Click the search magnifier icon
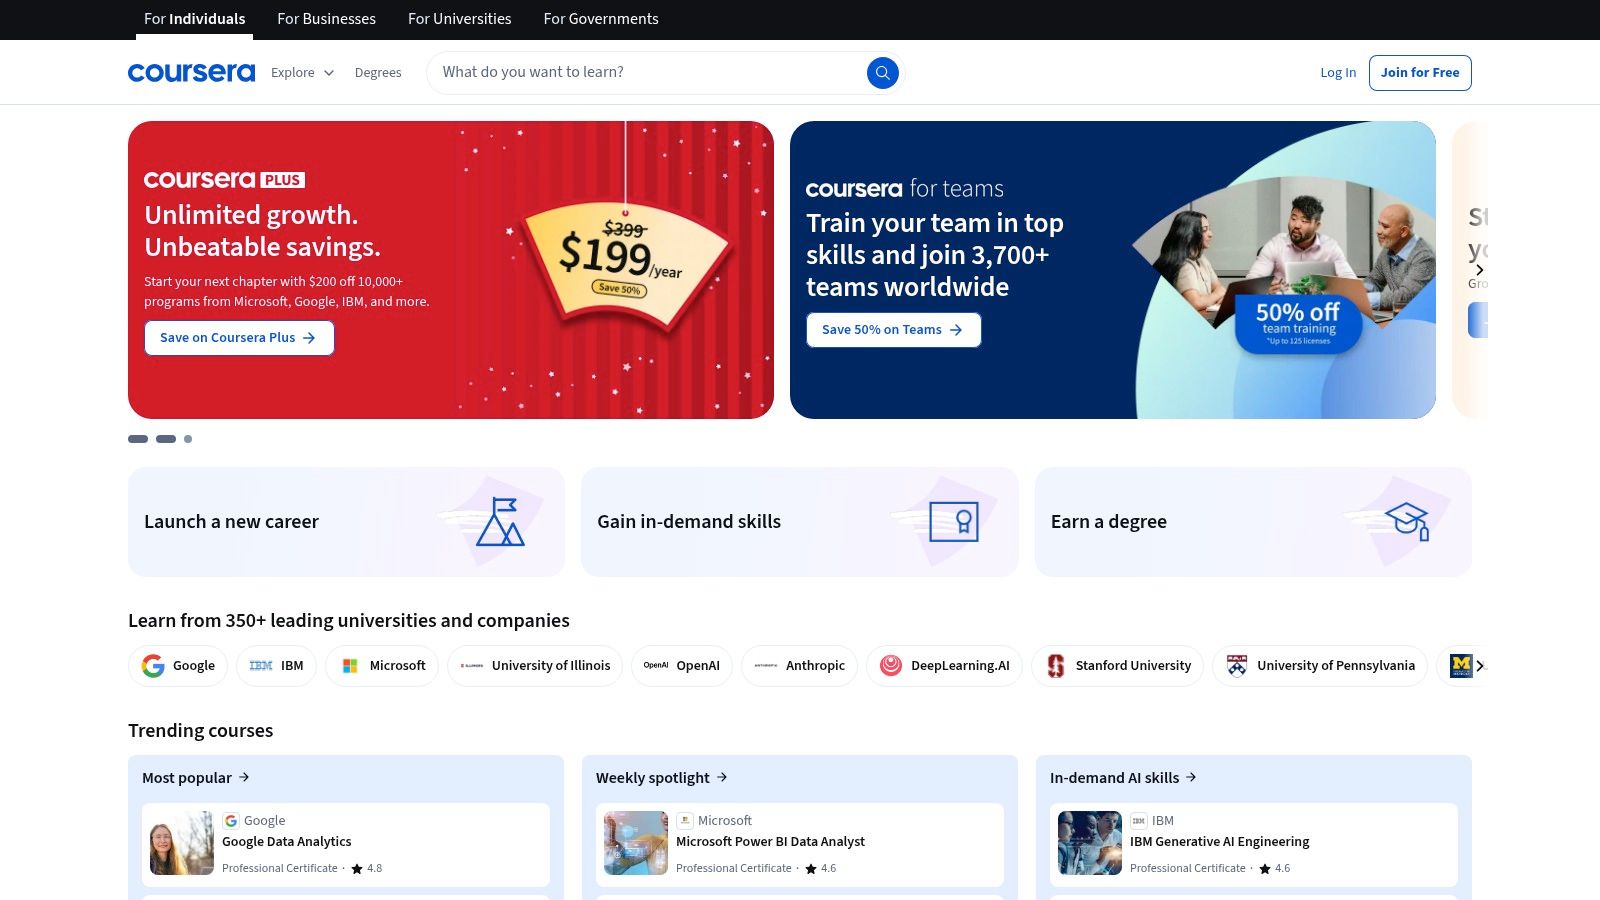The width and height of the screenshot is (1600, 900). point(882,72)
